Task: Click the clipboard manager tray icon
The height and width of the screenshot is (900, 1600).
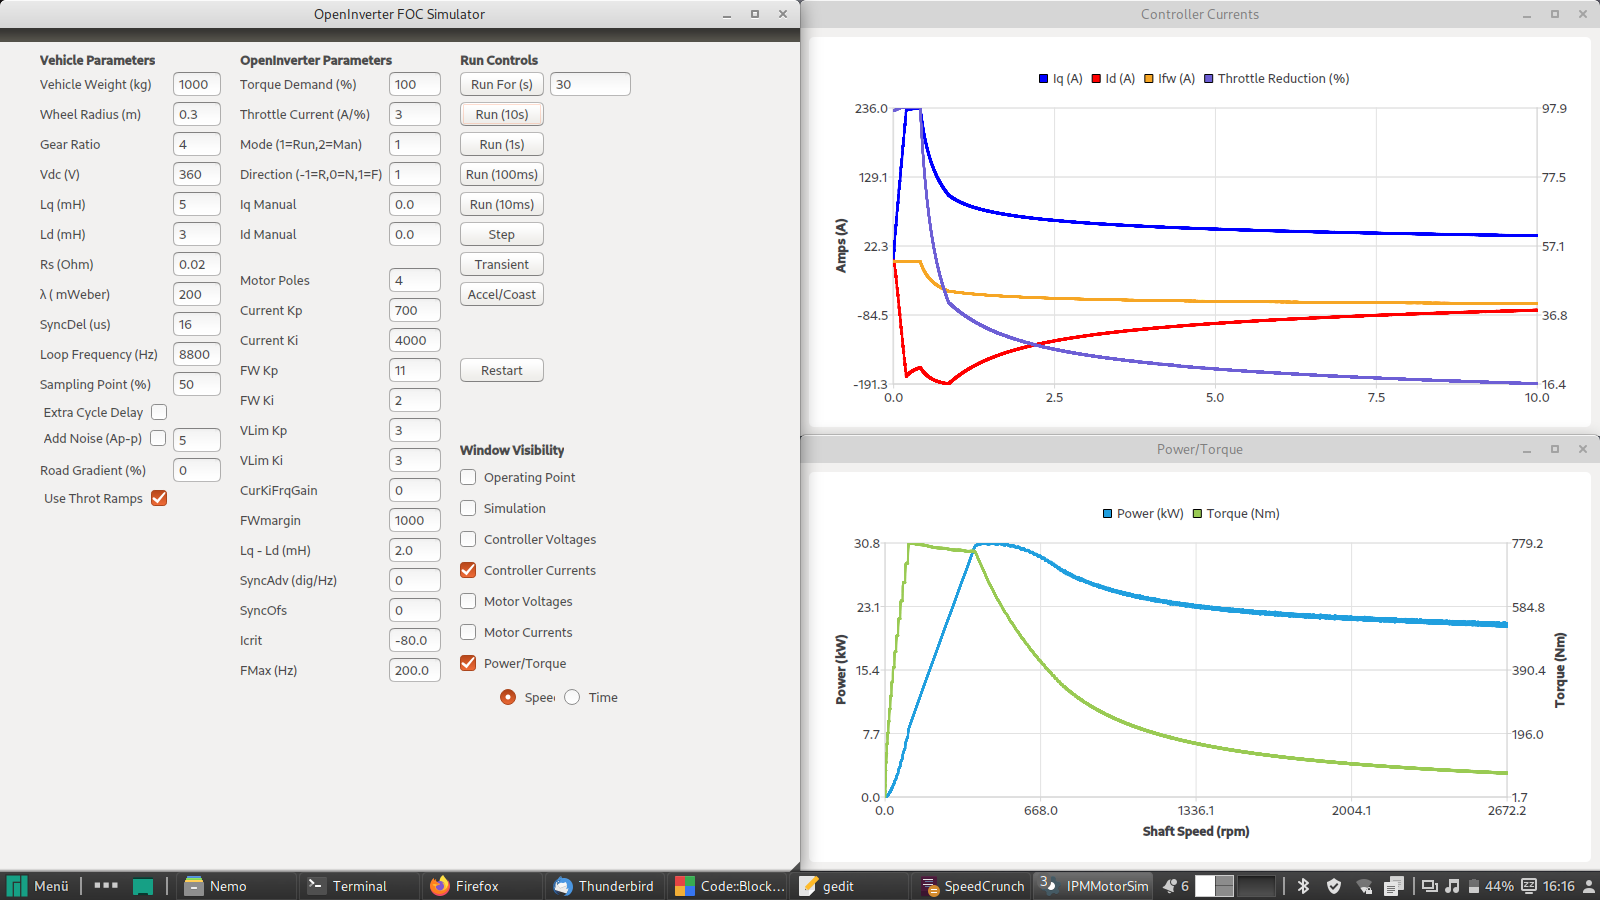Action: tap(1394, 886)
